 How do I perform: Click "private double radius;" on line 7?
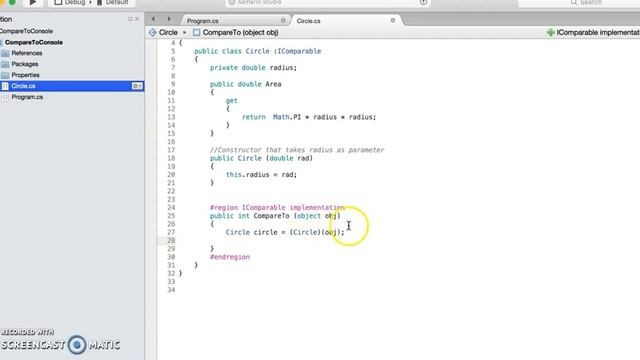[253, 68]
